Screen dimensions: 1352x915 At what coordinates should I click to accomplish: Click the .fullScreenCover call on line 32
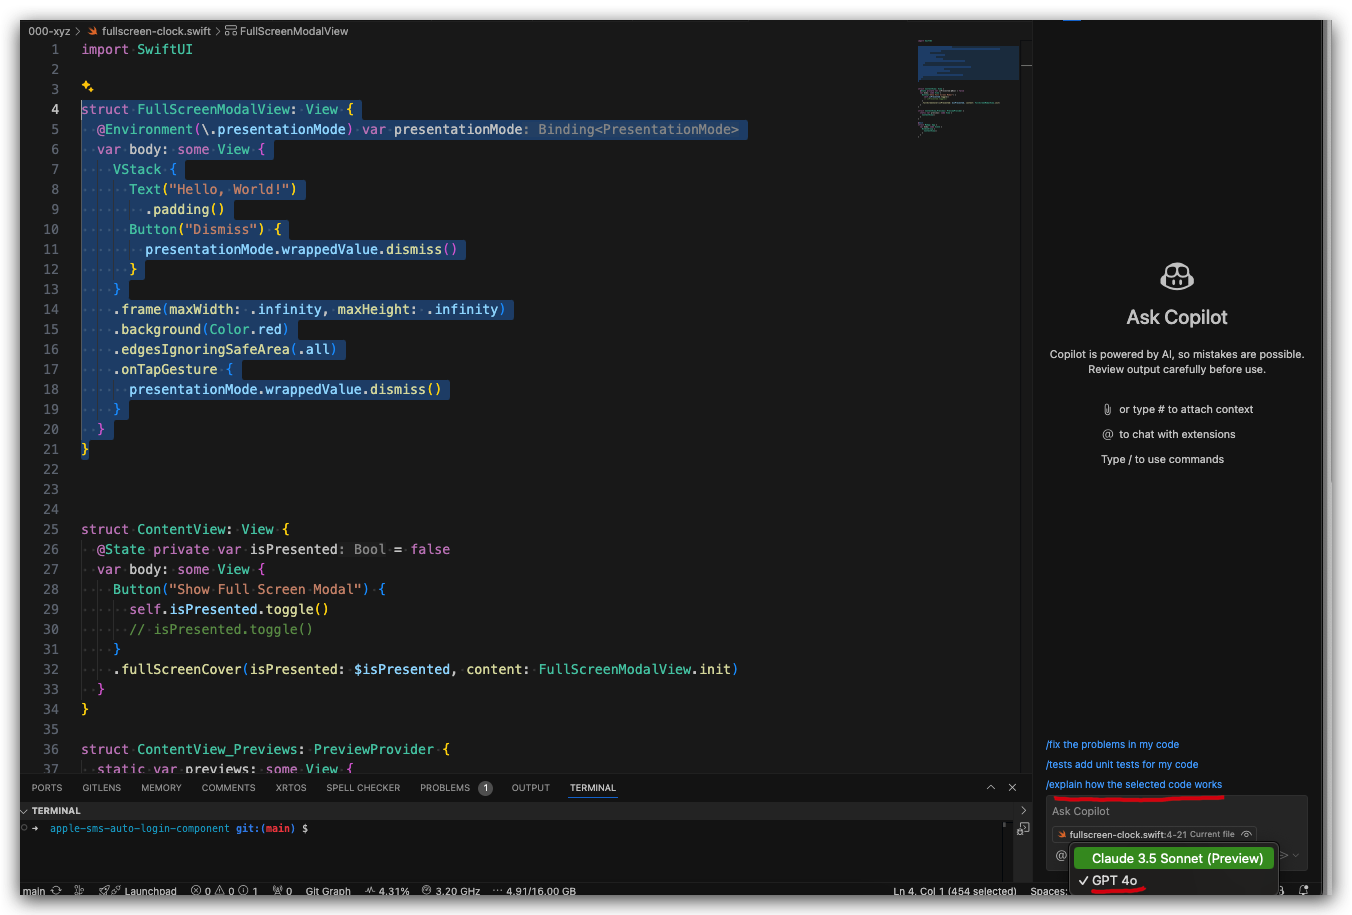click(x=425, y=669)
